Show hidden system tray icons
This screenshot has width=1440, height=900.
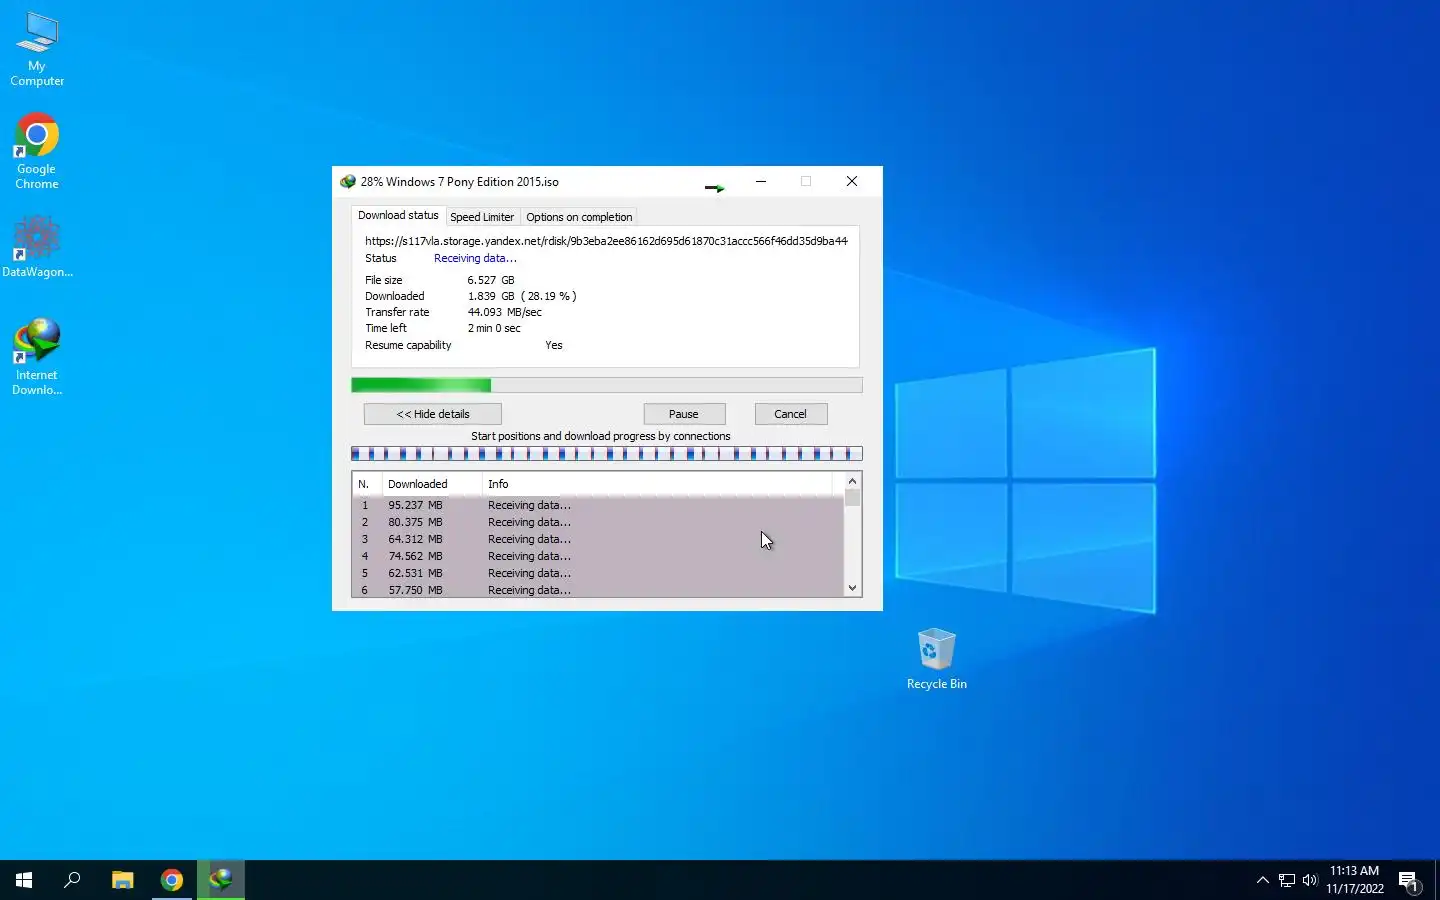point(1262,880)
